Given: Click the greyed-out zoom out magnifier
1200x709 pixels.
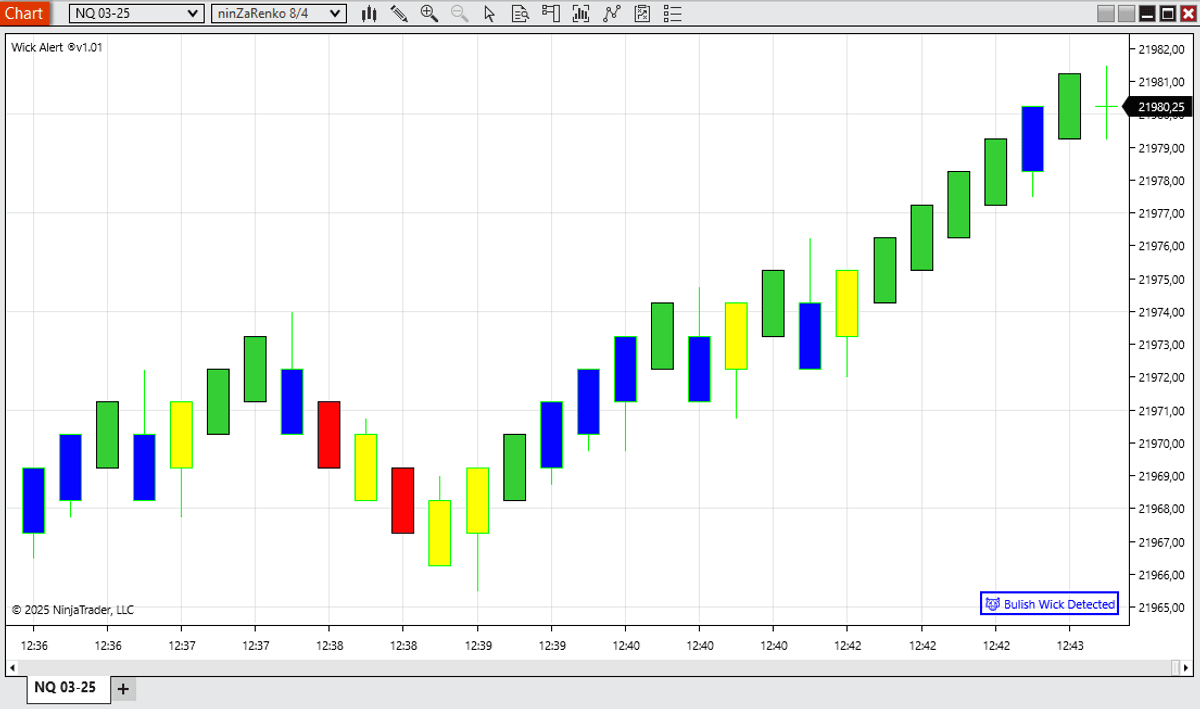Looking at the screenshot, I should click(459, 13).
